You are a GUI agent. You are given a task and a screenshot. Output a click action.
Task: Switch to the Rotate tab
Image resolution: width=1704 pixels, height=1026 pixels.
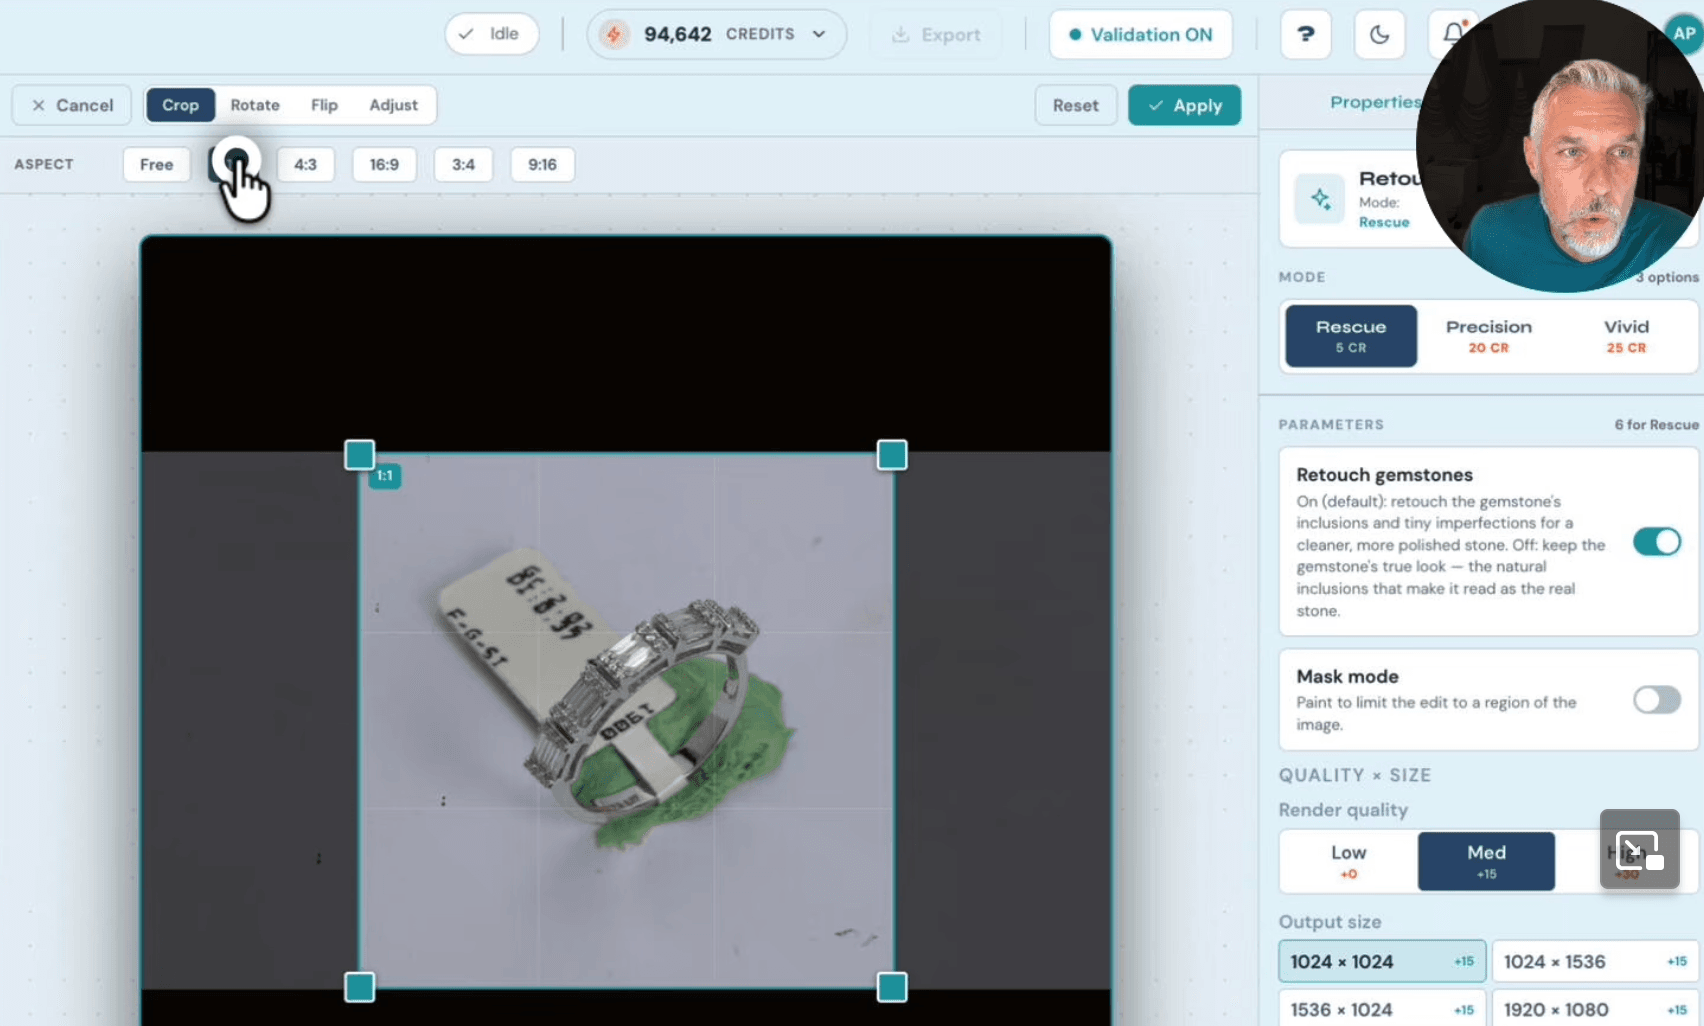tap(255, 105)
